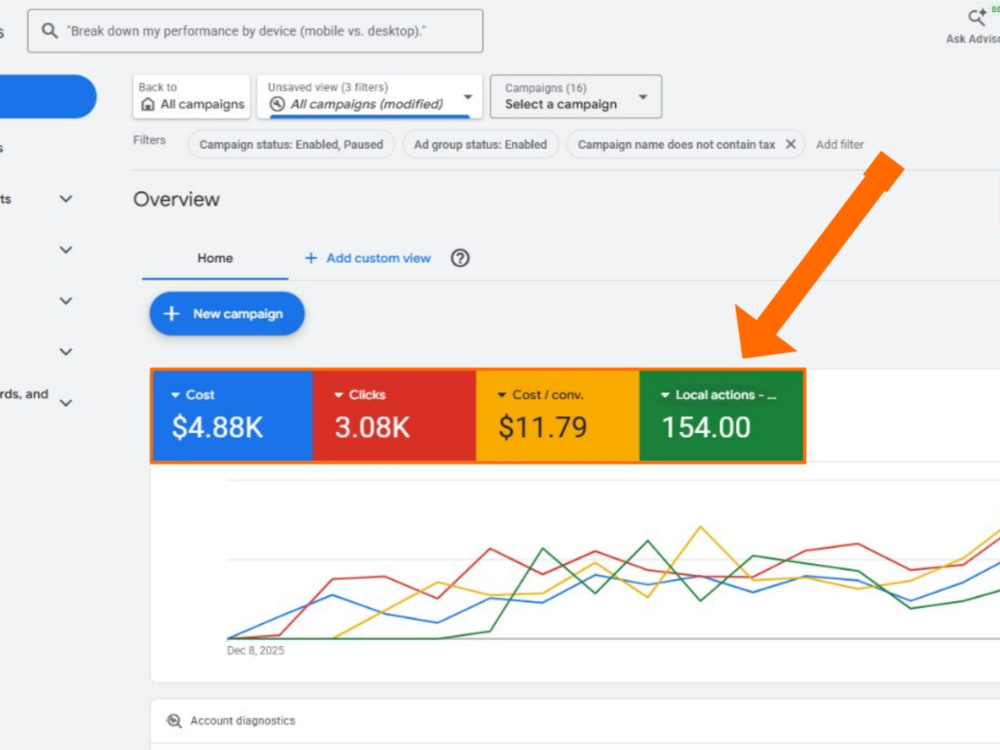Select the 154.00 local actions value

pos(706,427)
